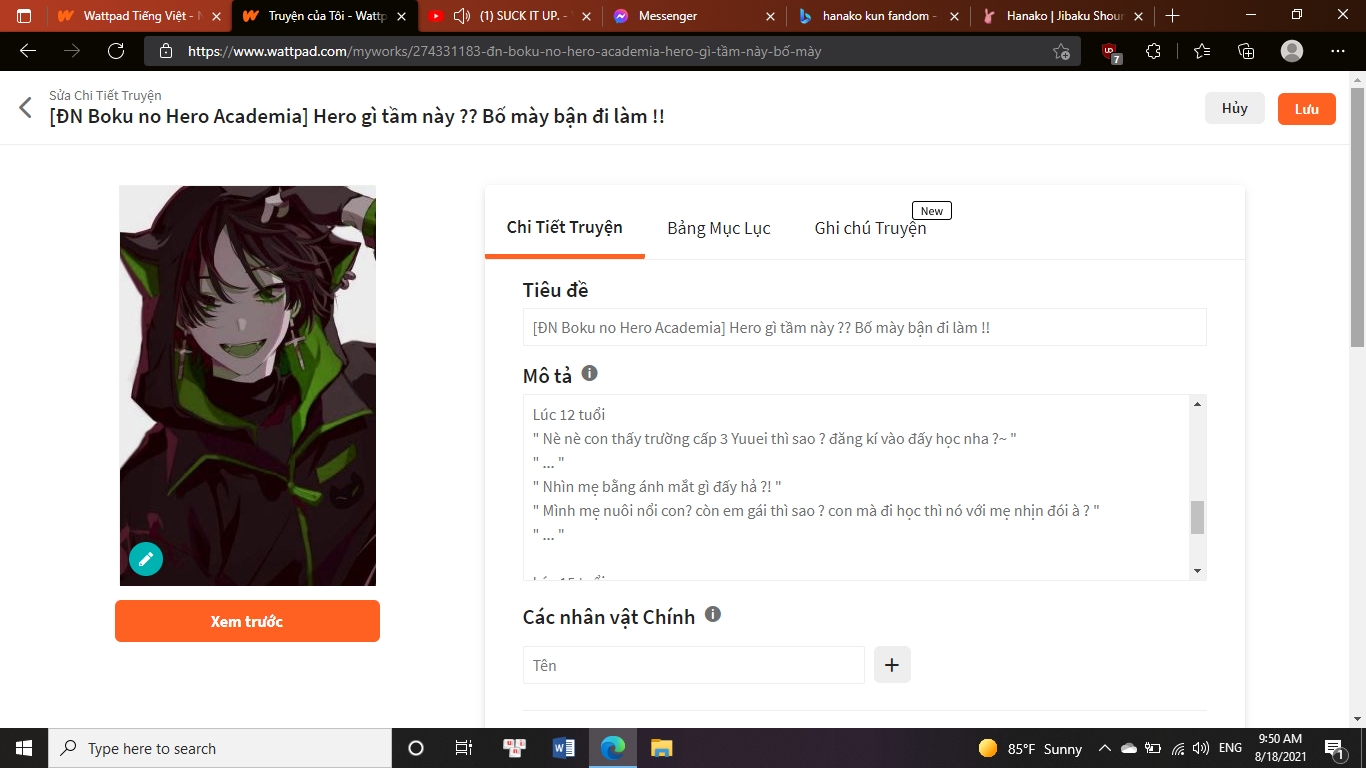The image size is (1366, 768).
Task: Switch to the Ghi chú Truyện tab
Action: [870, 228]
